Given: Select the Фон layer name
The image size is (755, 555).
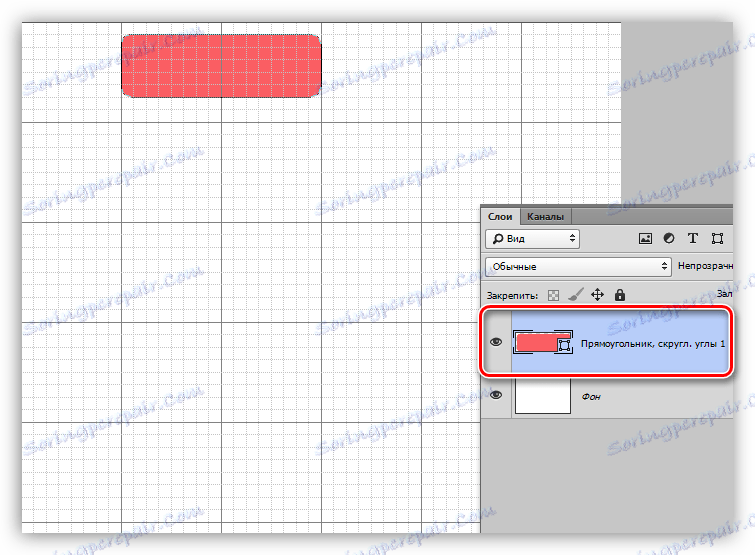Looking at the screenshot, I should click(591, 396).
